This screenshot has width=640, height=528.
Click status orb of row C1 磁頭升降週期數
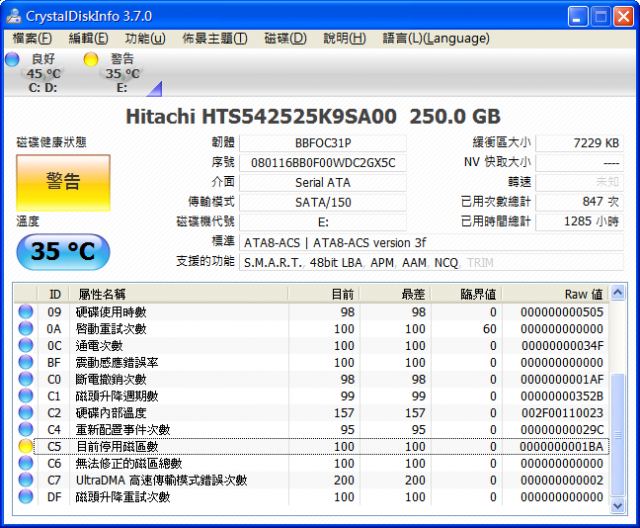click(26, 396)
